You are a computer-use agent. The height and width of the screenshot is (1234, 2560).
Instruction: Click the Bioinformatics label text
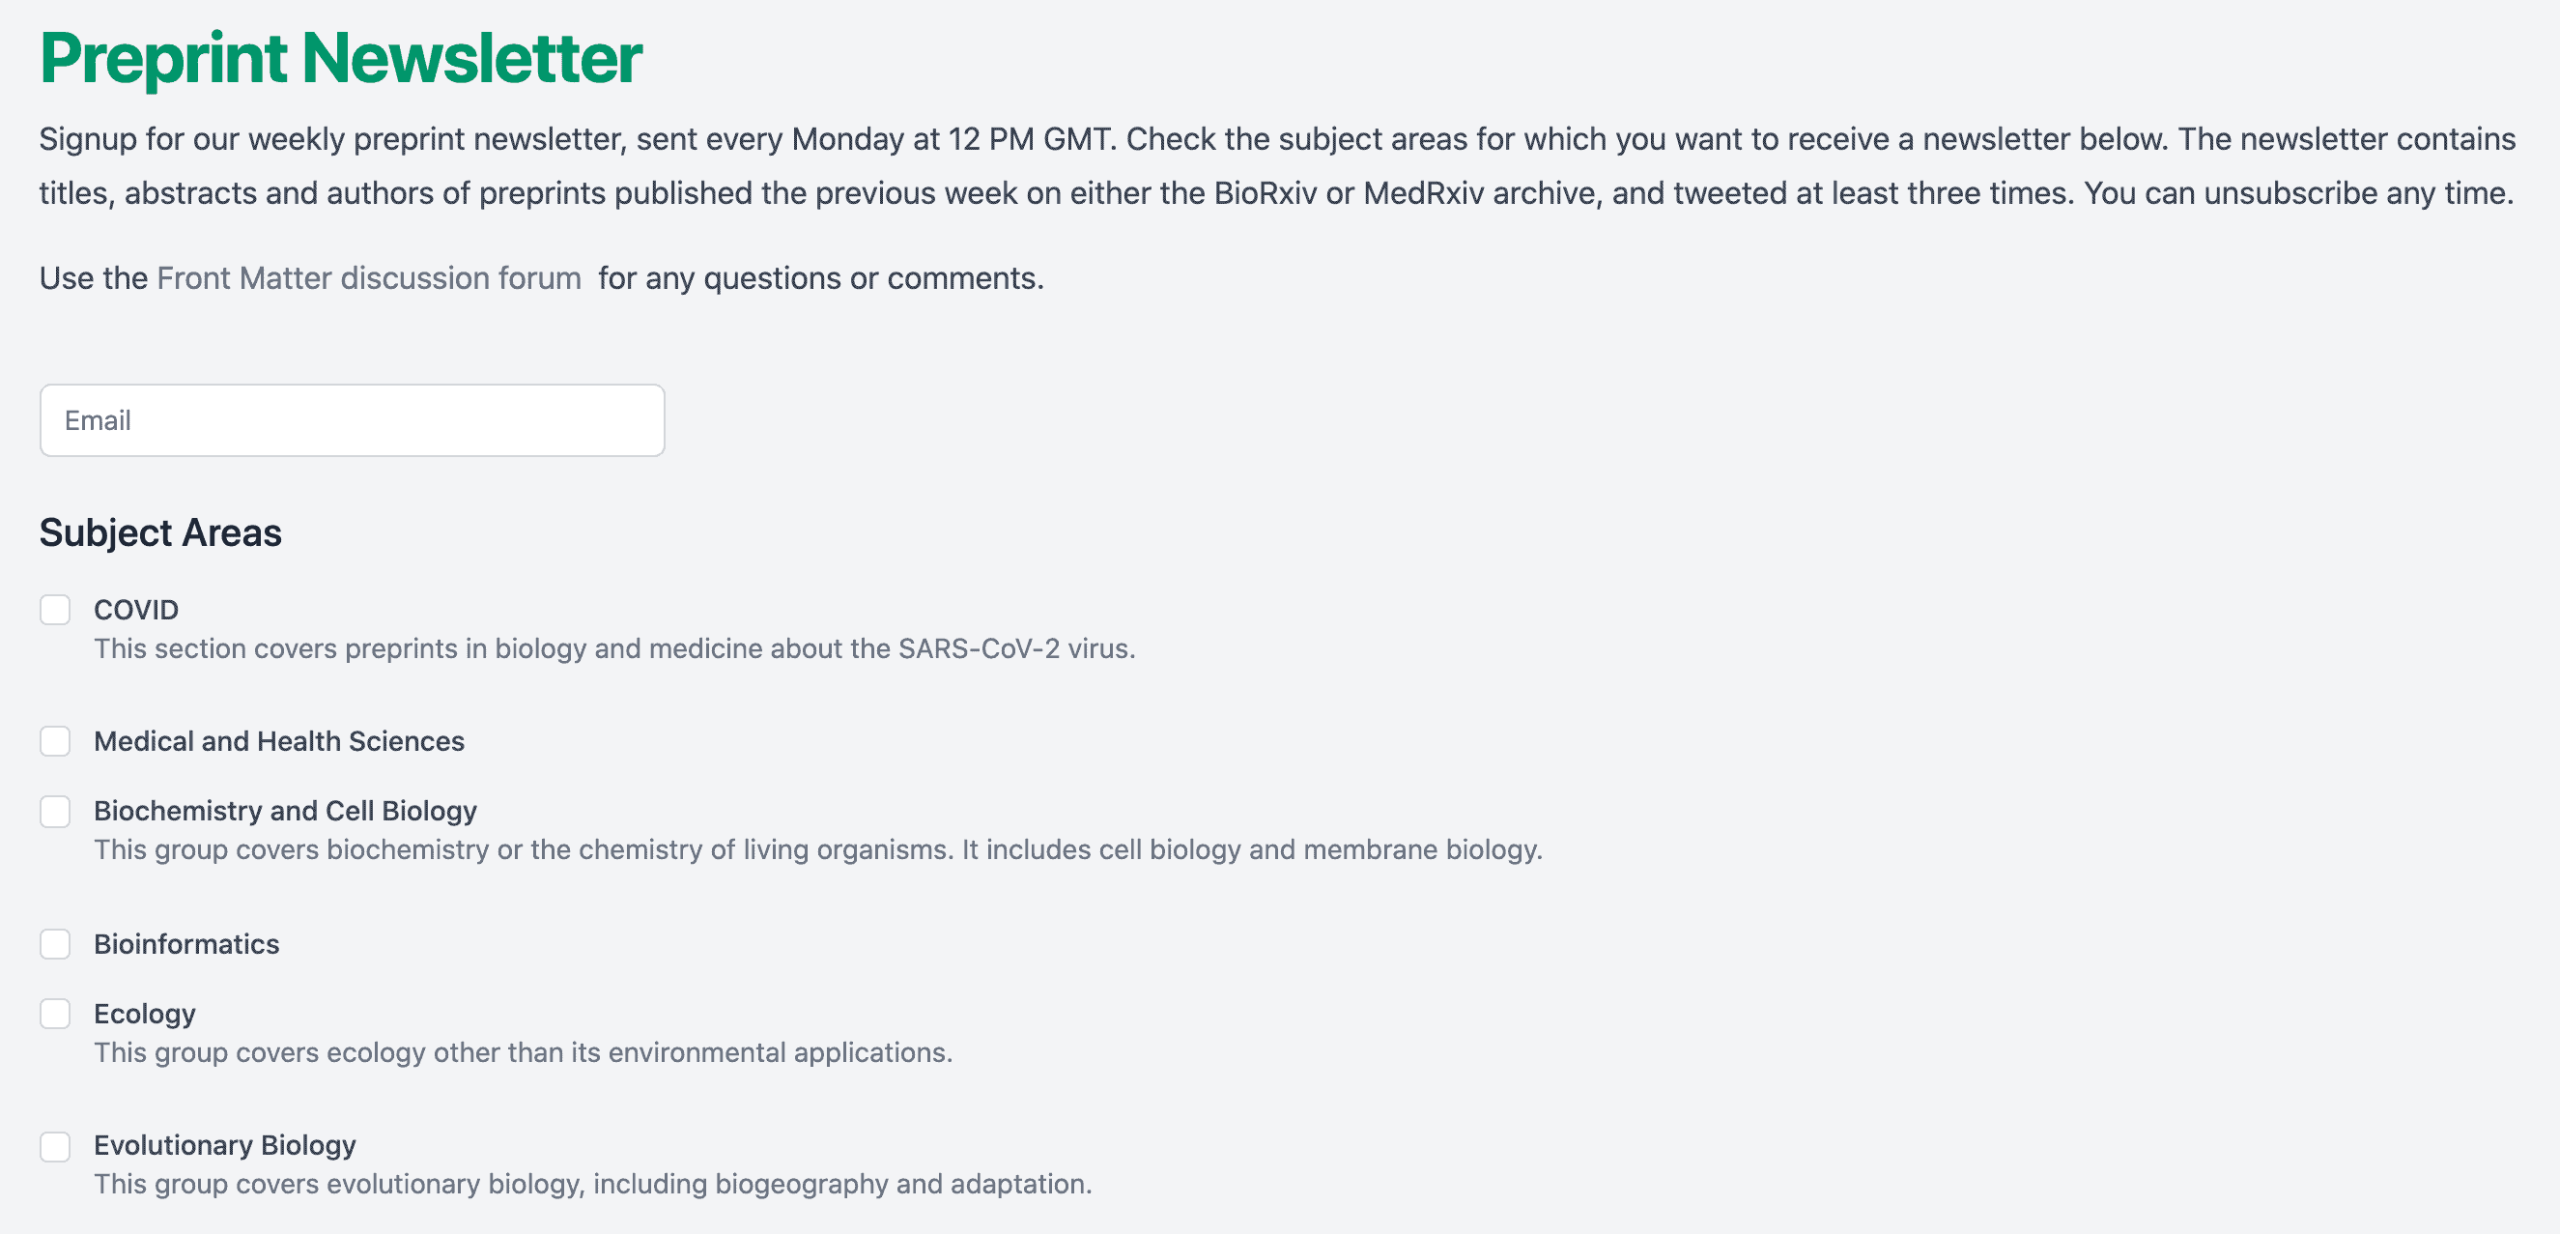[187, 944]
